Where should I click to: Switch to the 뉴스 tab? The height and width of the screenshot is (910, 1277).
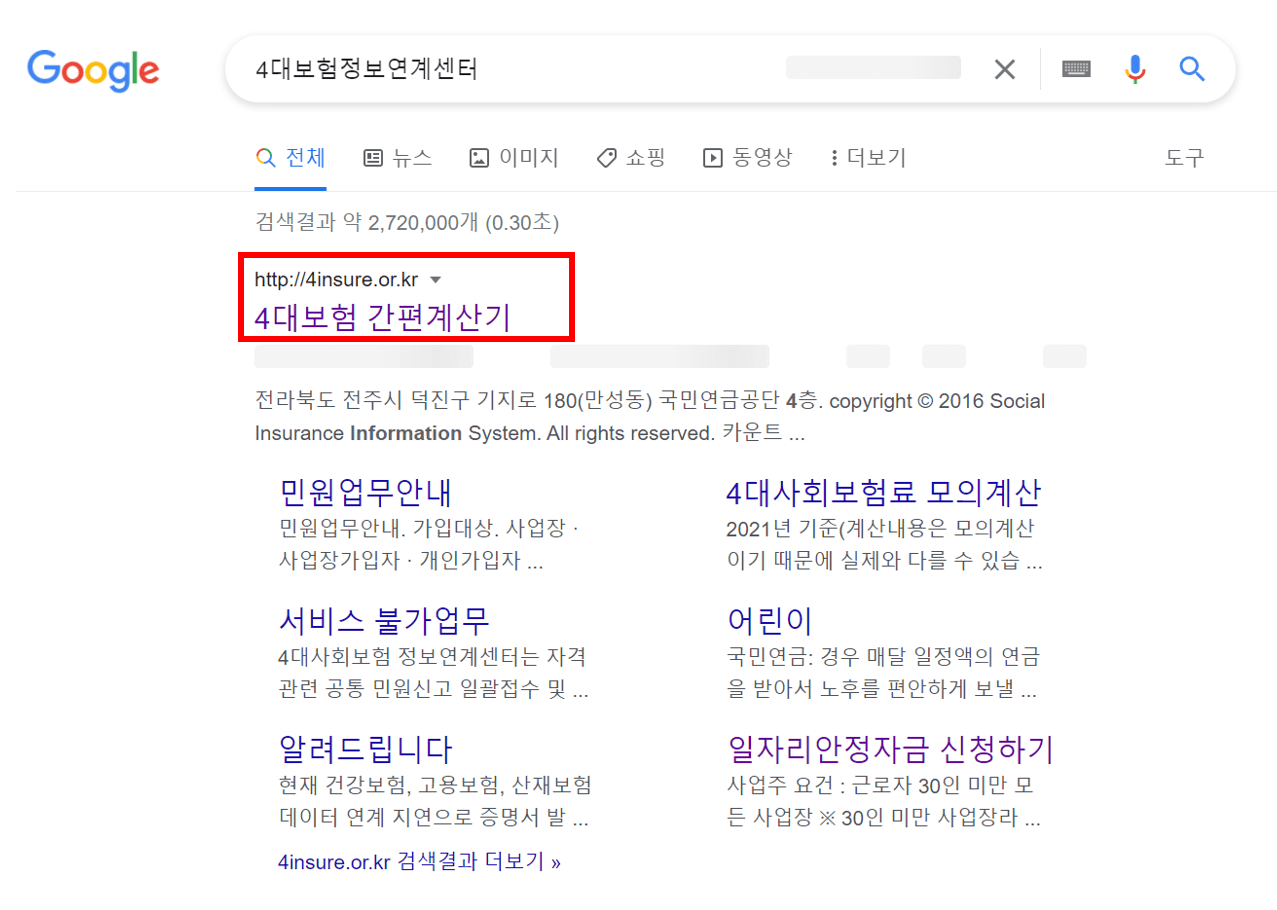point(397,158)
